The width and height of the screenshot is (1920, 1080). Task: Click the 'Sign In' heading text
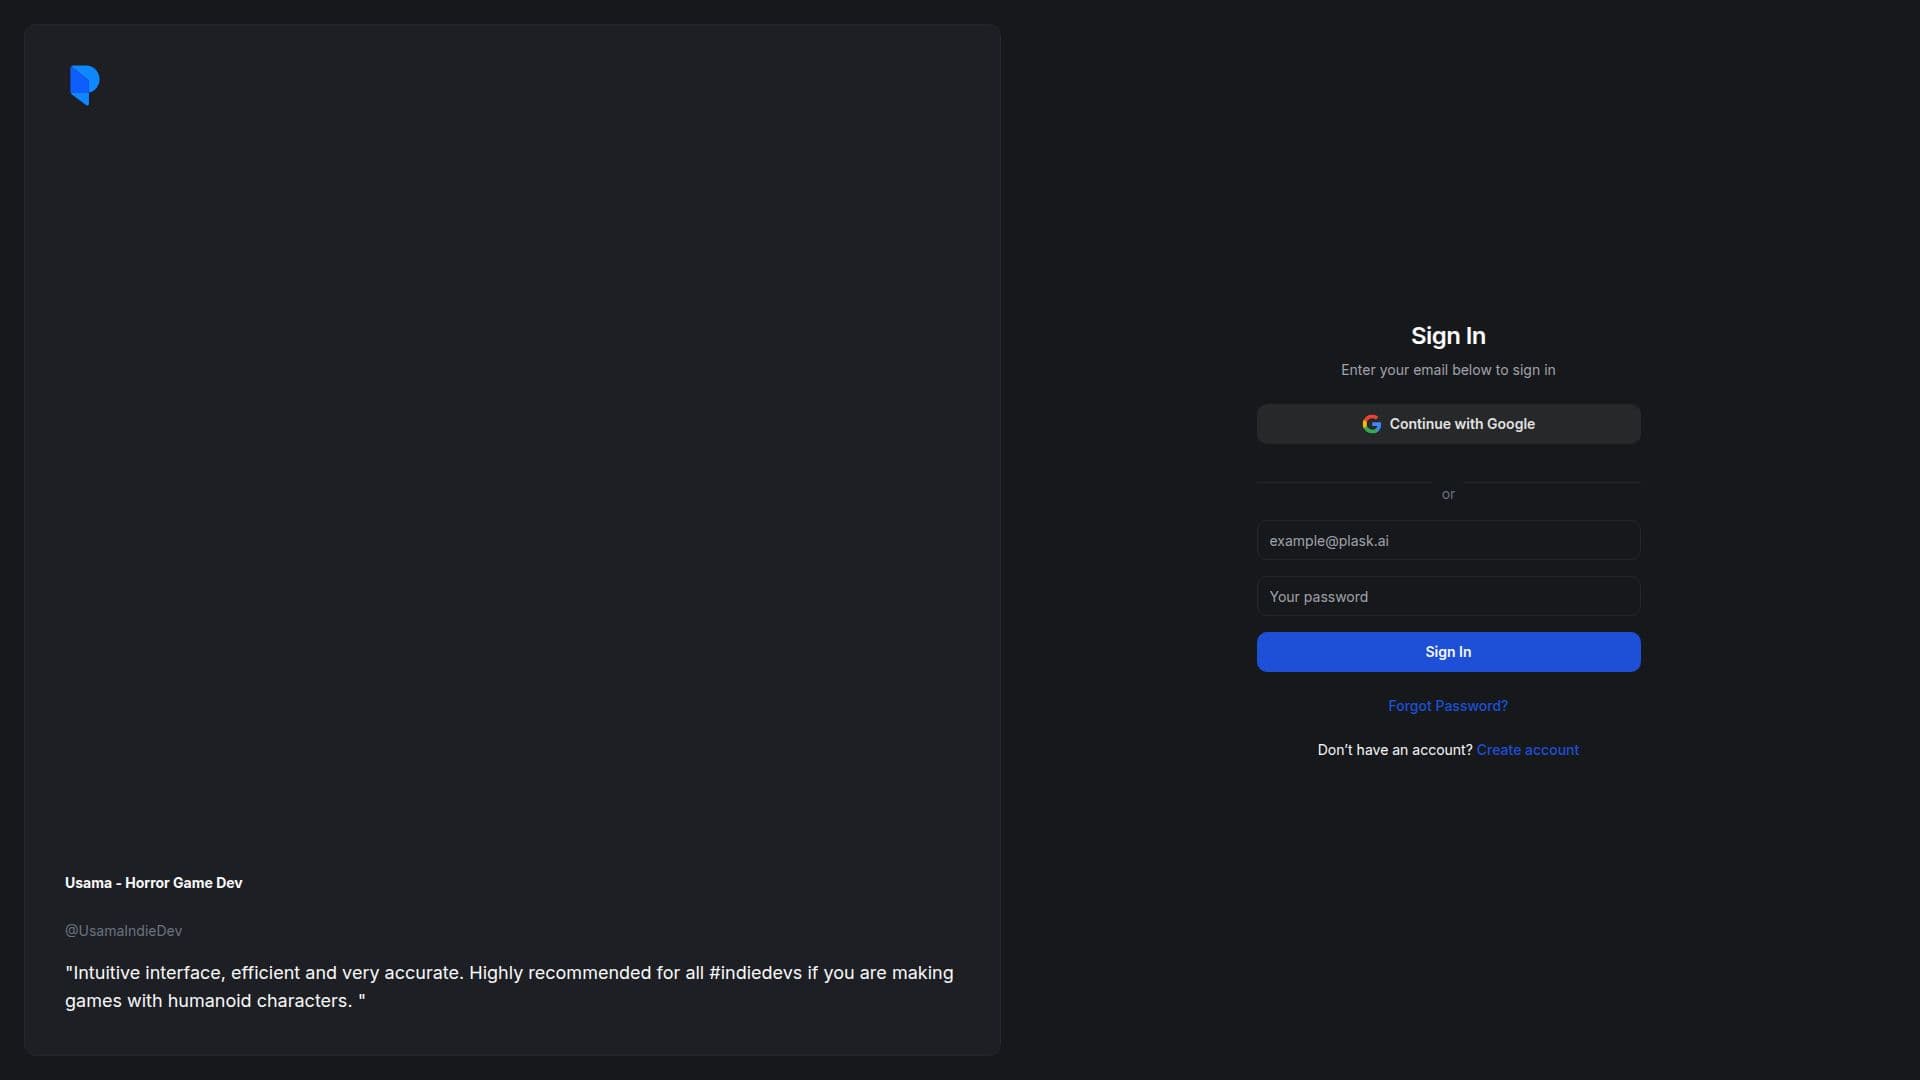tap(1447, 336)
